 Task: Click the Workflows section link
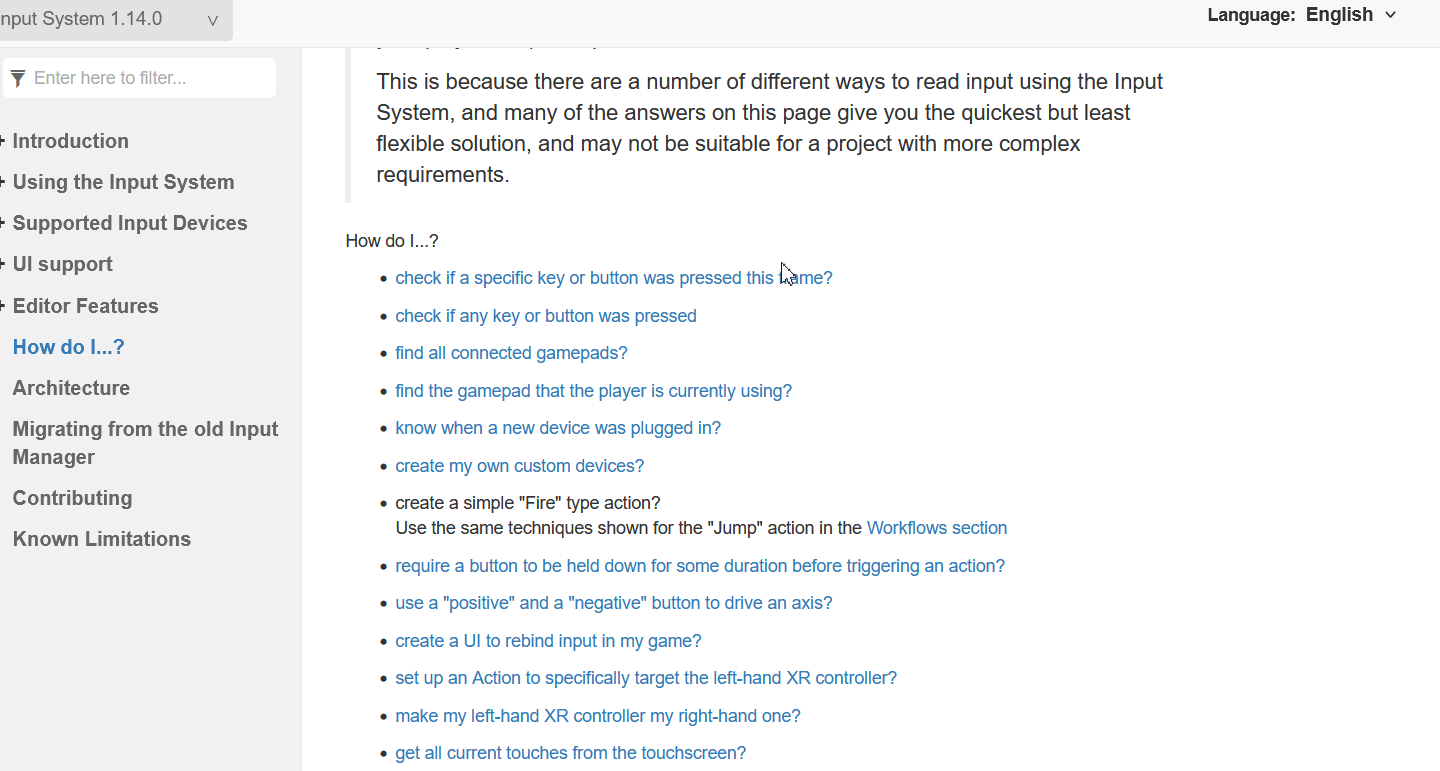click(937, 528)
